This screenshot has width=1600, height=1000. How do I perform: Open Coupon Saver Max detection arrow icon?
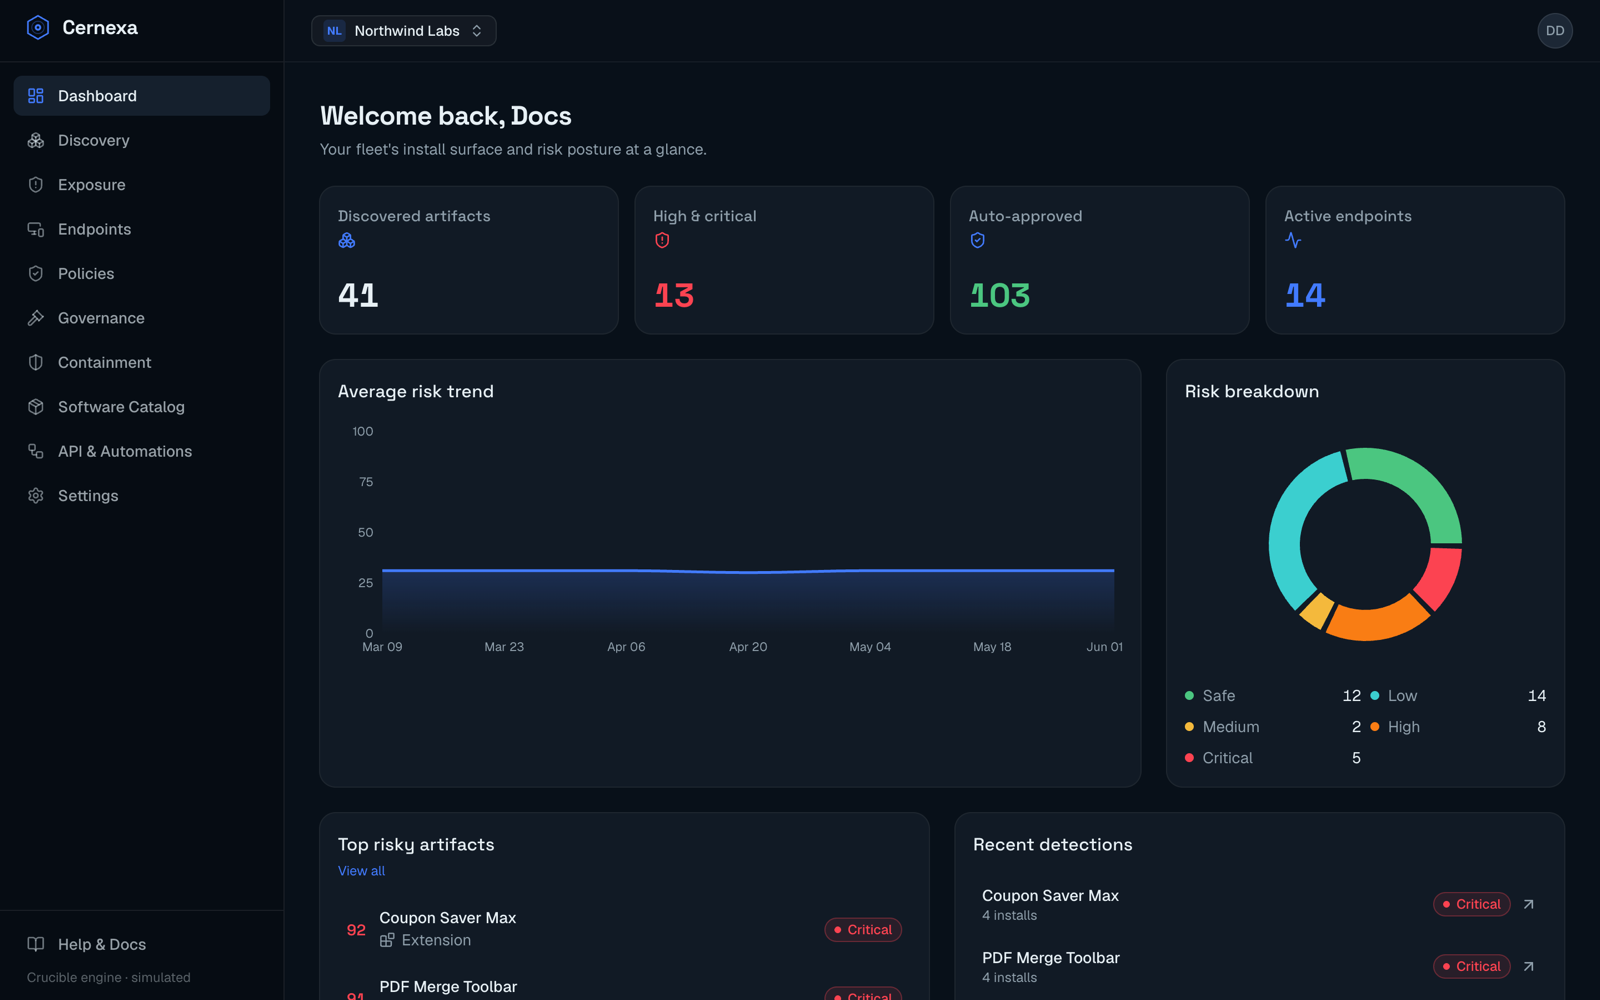tap(1528, 904)
